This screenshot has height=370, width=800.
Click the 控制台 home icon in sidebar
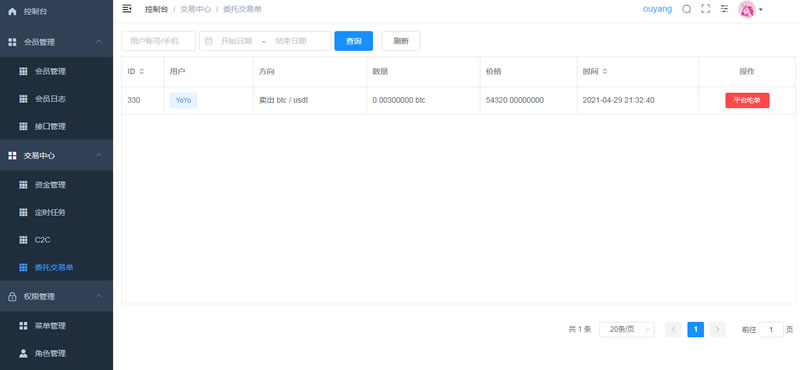[x=12, y=11]
